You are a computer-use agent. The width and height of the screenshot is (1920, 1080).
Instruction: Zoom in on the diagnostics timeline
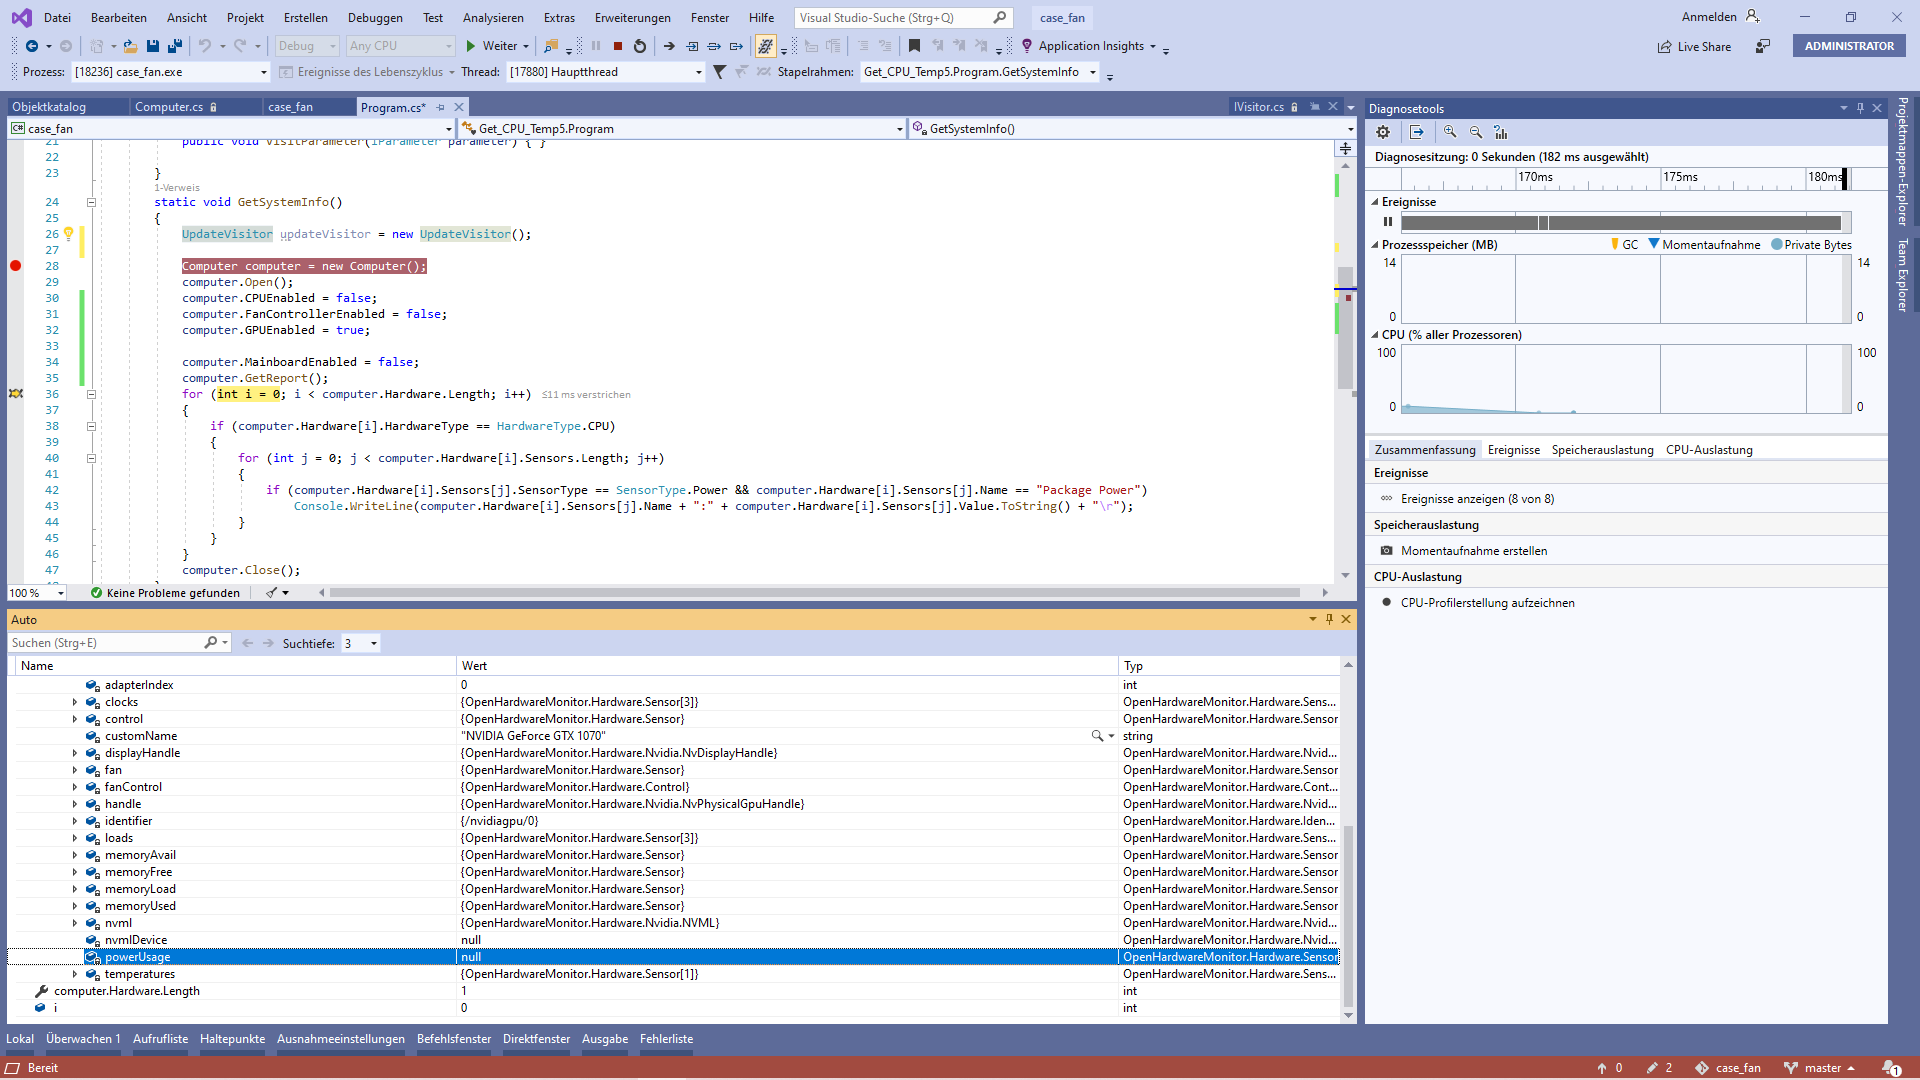(x=1449, y=132)
